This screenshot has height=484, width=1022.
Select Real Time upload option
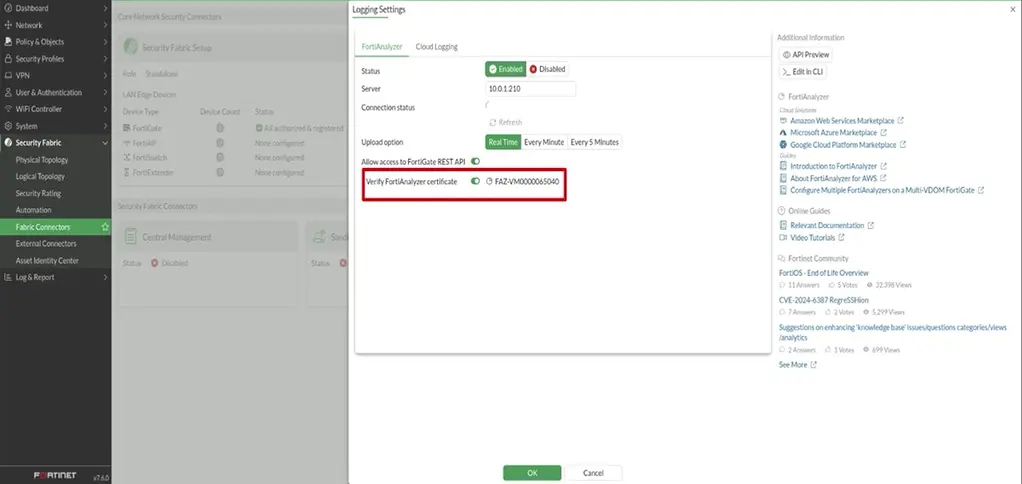tap(503, 142)
